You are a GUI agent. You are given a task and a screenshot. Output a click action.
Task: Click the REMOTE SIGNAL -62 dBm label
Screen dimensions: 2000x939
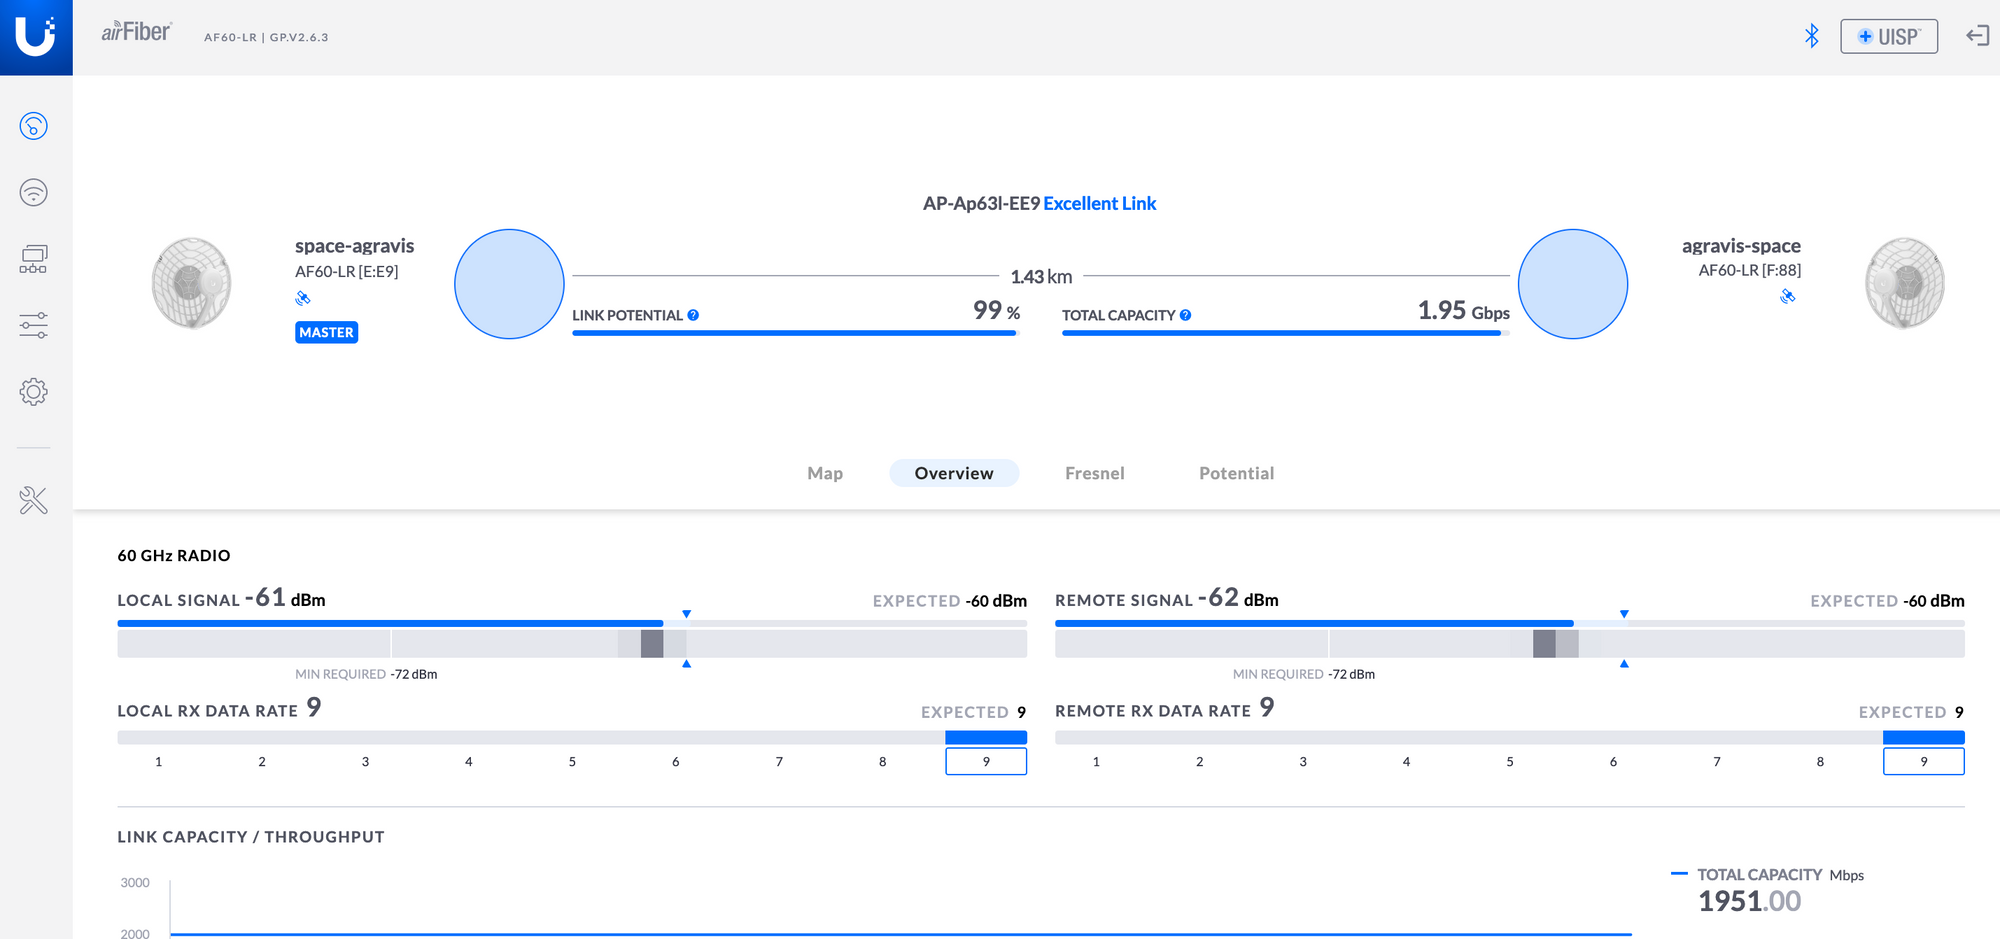pyautogui.click(x=1167, y=598)
